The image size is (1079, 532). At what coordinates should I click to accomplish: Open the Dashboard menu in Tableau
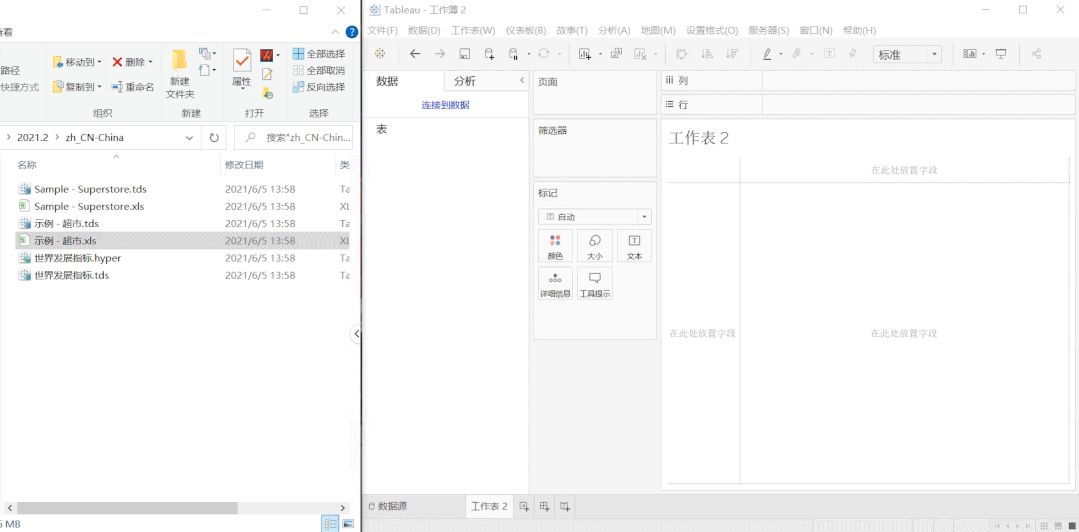[526, 31]
